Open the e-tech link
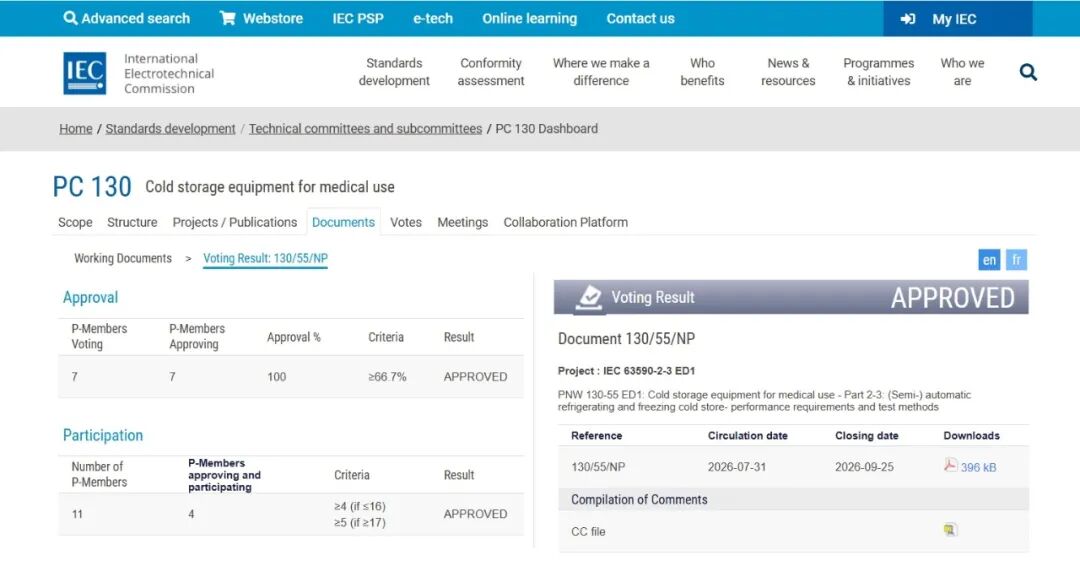Viewport: 1080px width, 566px height. 433,19
